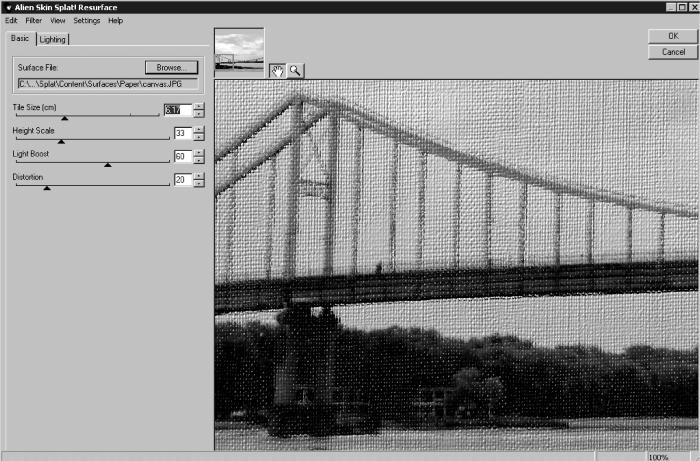Click Browse to choose surface file
This screenshot has height=461, width=700.
coord(171,67)
